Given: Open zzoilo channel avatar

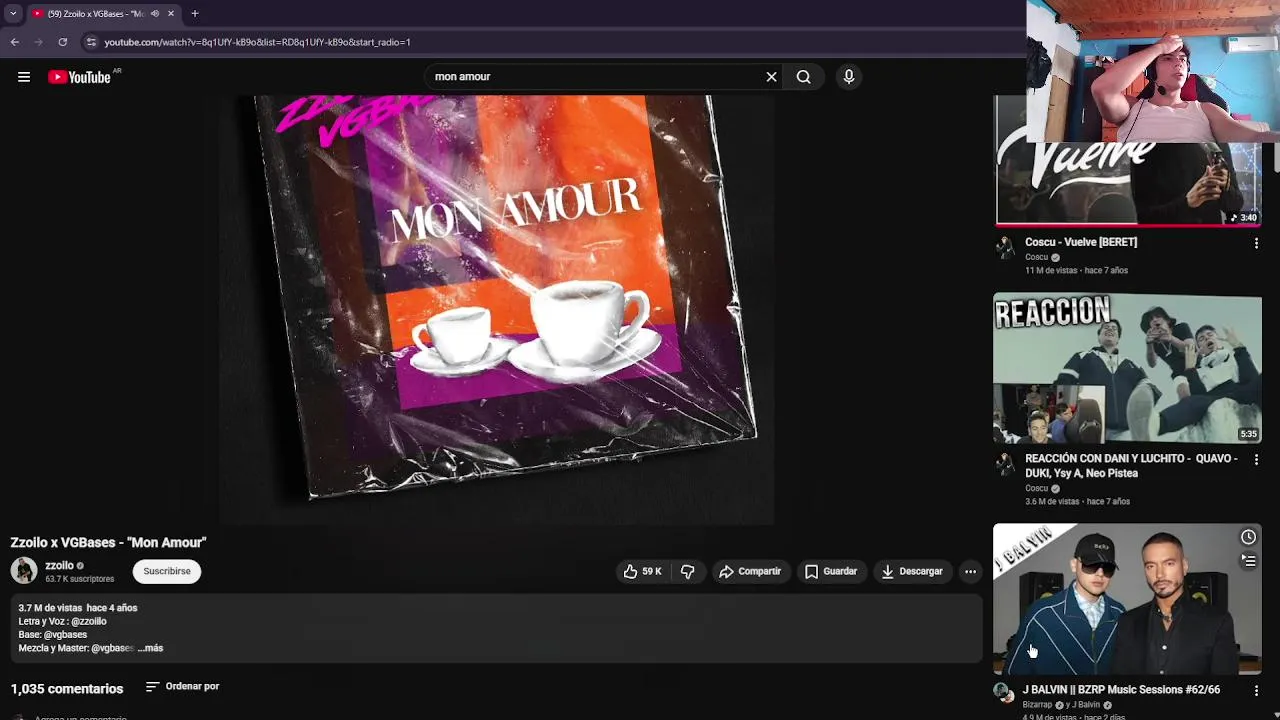Looking at the screenshot, I should [24, 571].
